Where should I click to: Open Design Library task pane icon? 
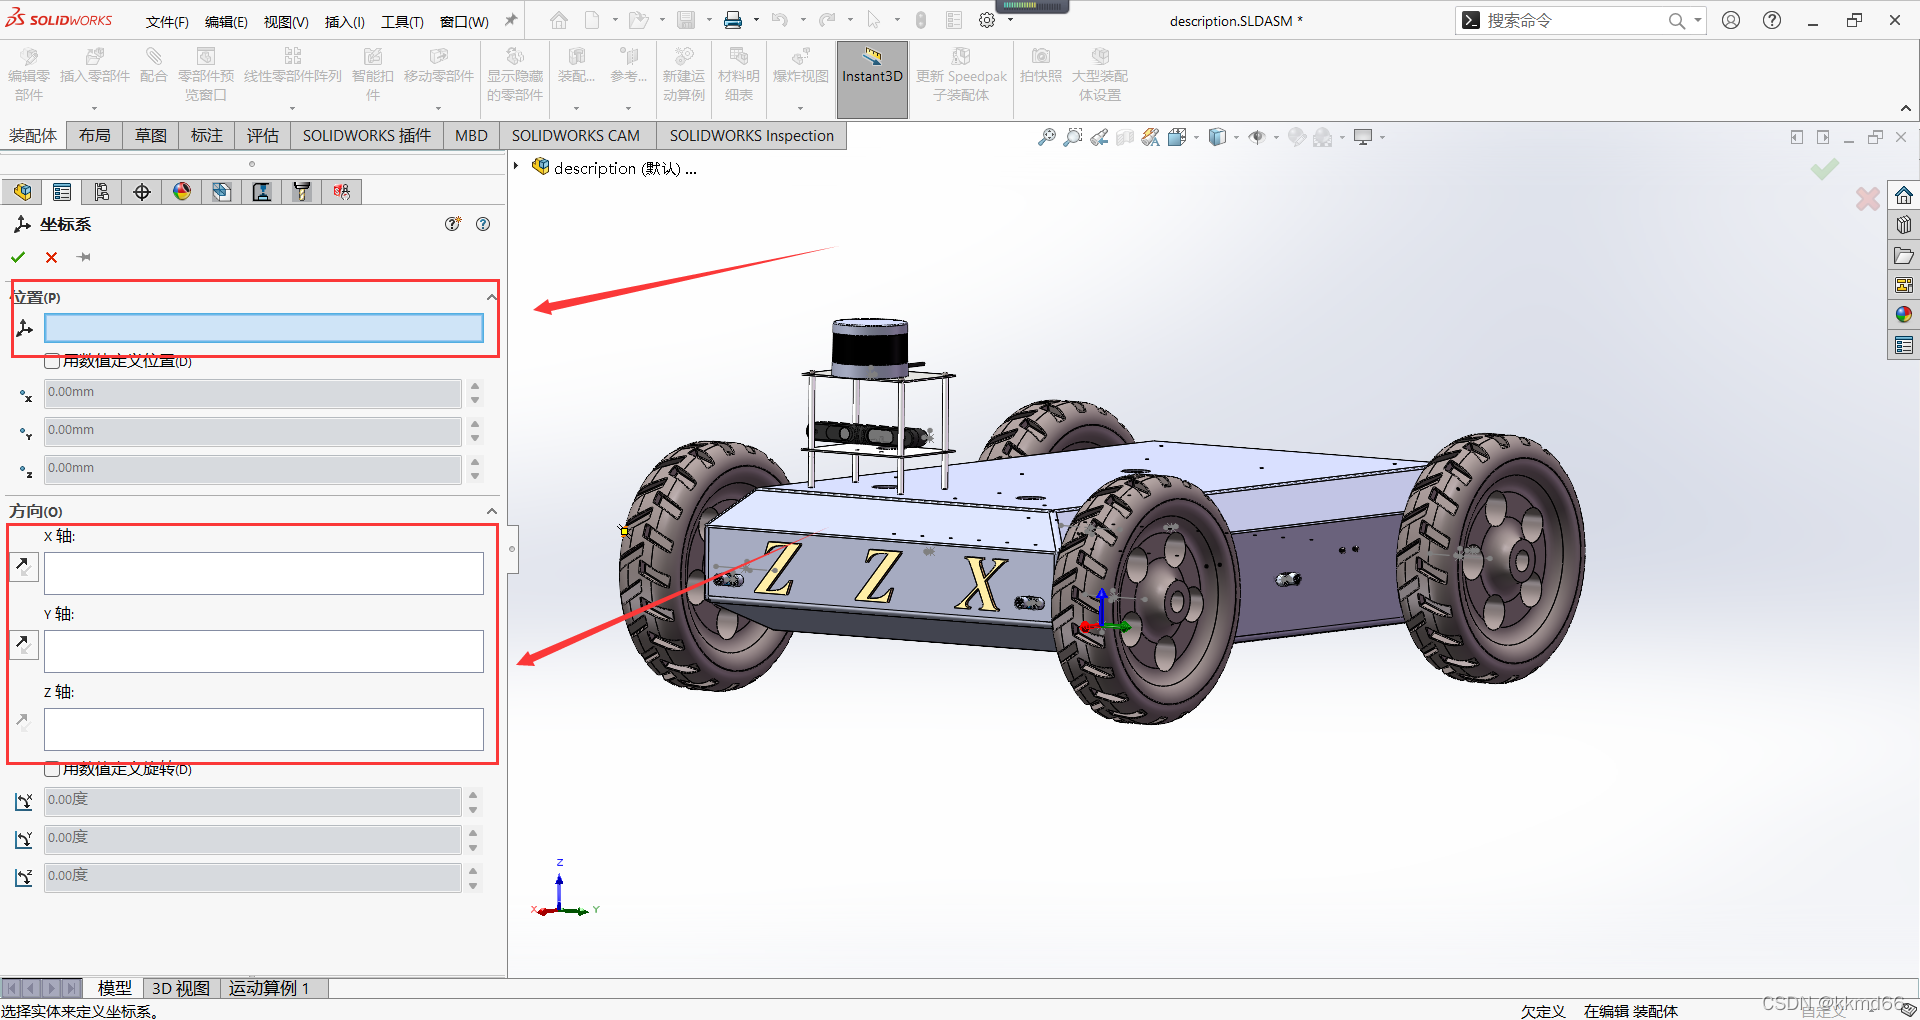1904,225
